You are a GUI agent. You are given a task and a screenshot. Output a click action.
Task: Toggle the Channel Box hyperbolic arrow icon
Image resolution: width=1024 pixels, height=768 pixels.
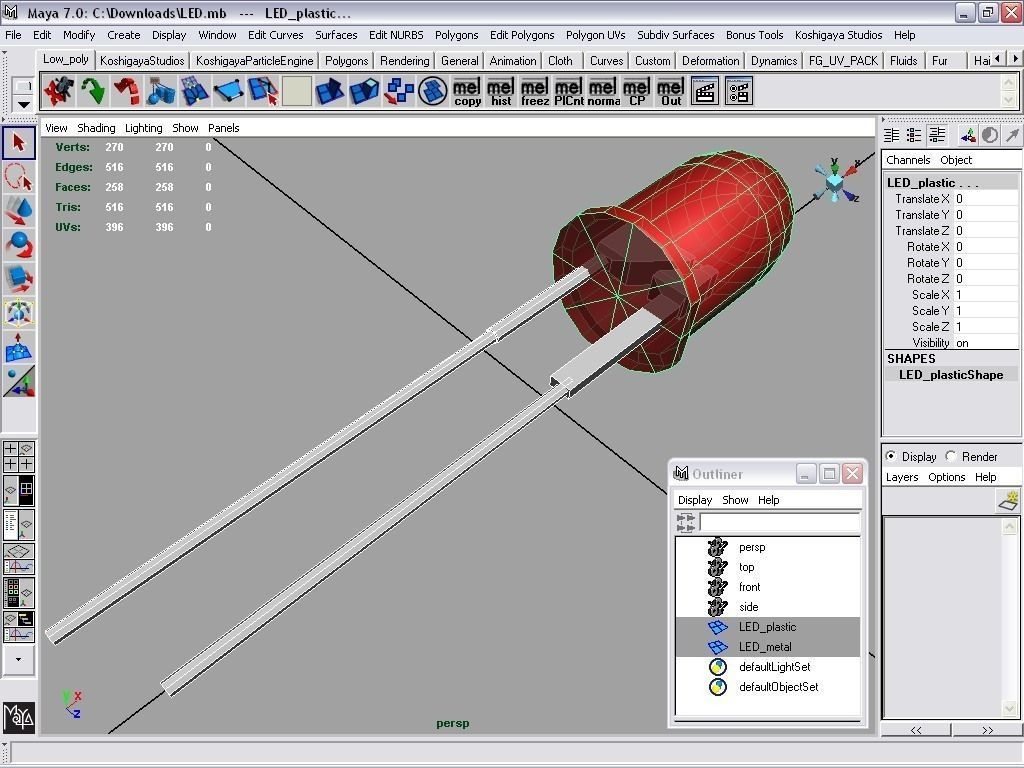tap(1012, 135)
